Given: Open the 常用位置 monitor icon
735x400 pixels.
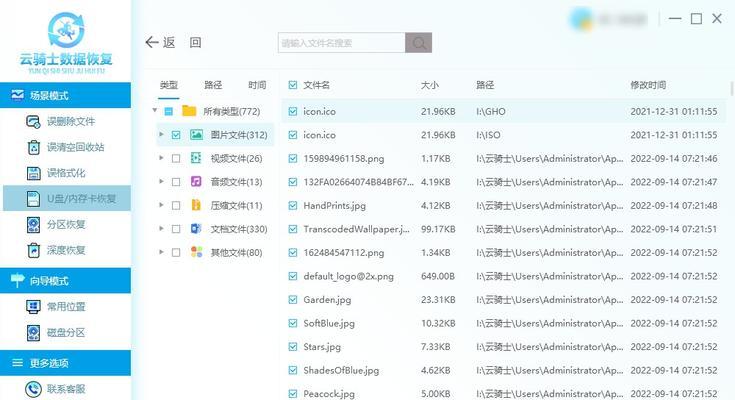Looking at the screenshot, I should pyautogui.click(x=33, y=307).
